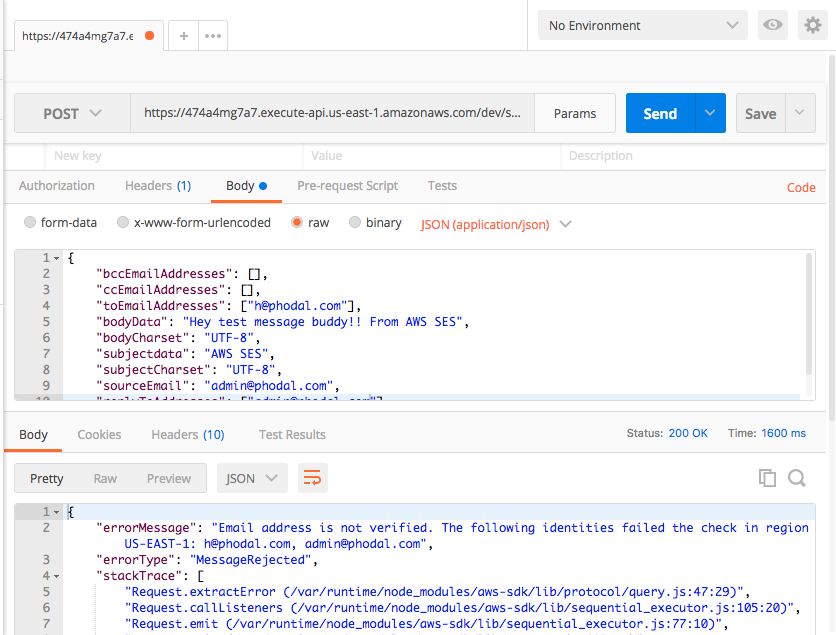Open the generate Code link
This screenshot has width=836, height=635.
click(801, 188)
